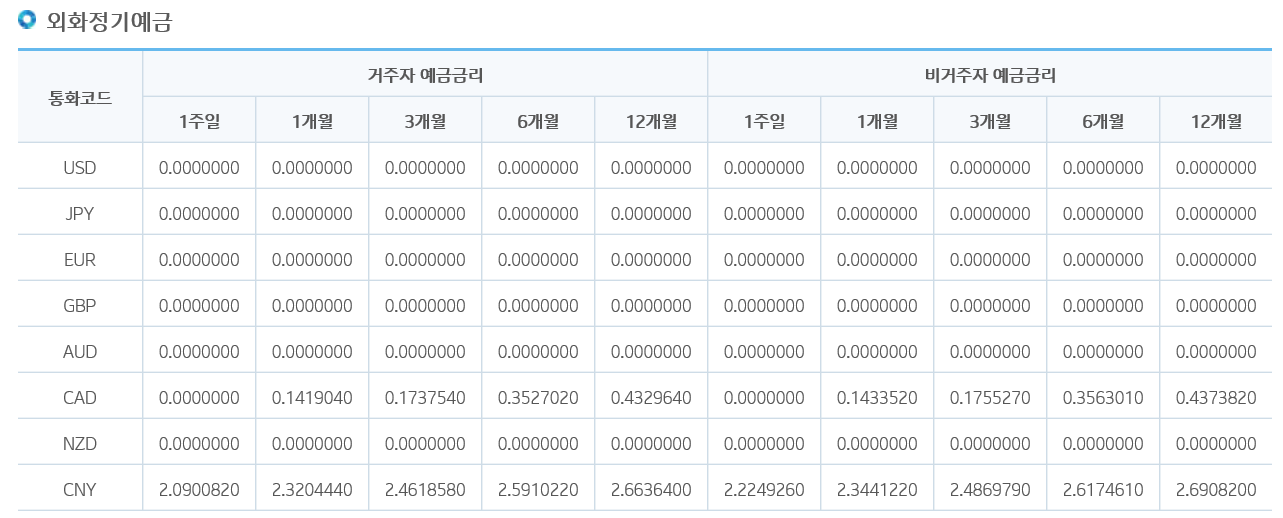
Task: Click the GBP currency code cell
Action: click(80, 305)
